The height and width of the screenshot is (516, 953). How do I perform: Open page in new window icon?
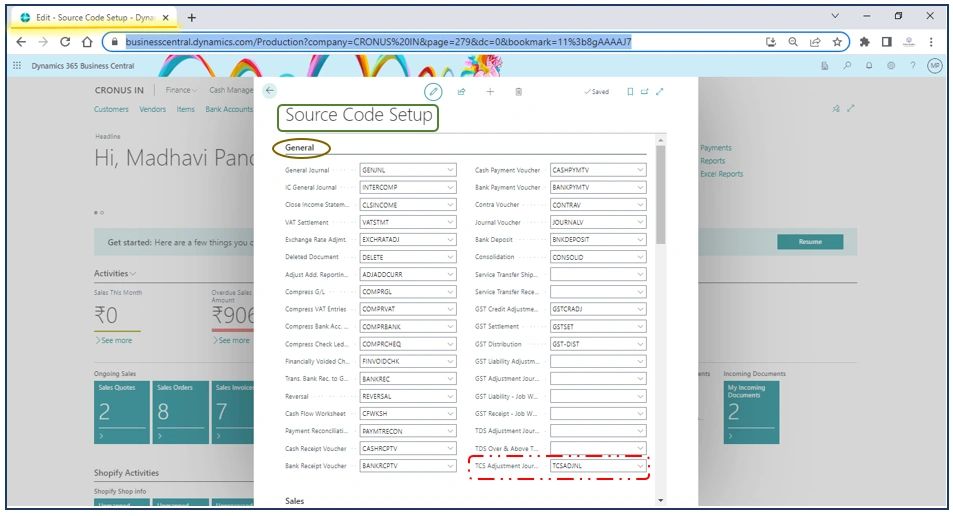pyautogui.click(x=645, y=91)
